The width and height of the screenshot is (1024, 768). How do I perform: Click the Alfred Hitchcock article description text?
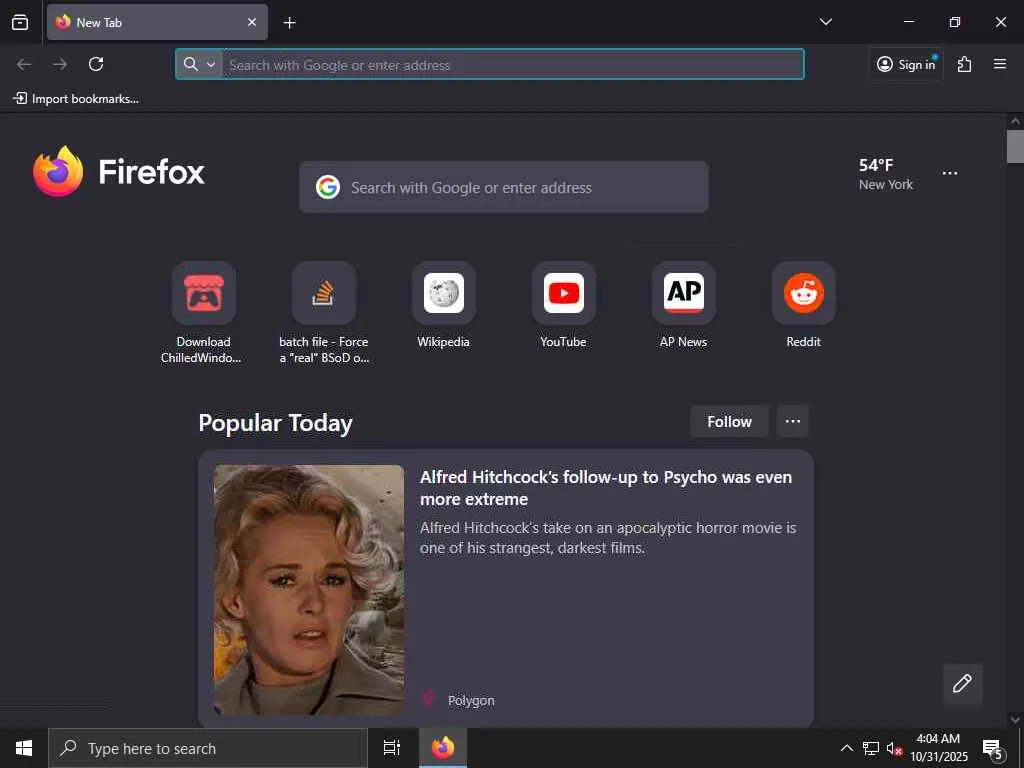click(x=608, y=537)
